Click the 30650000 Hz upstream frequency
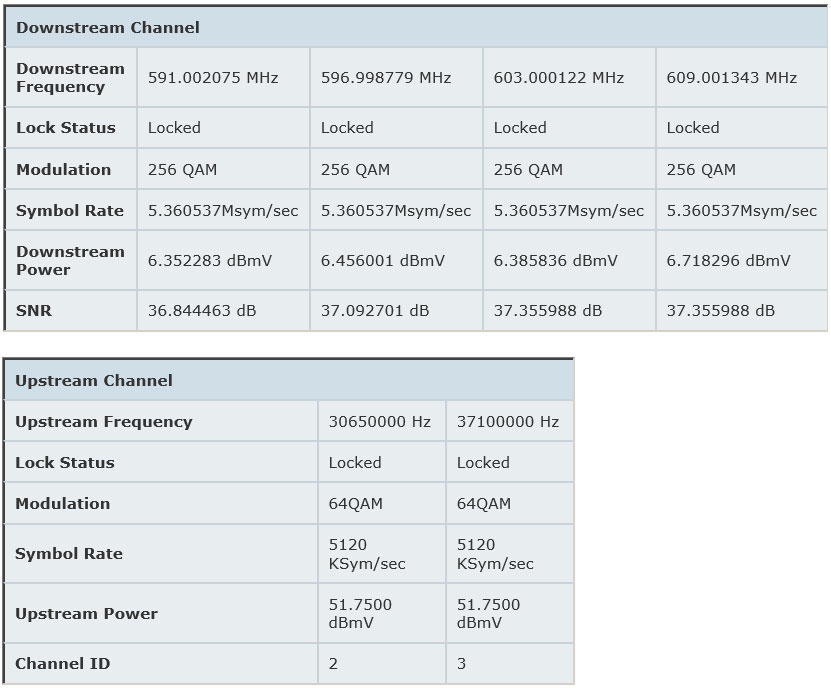Screen dimensions: 831x688 380,422
